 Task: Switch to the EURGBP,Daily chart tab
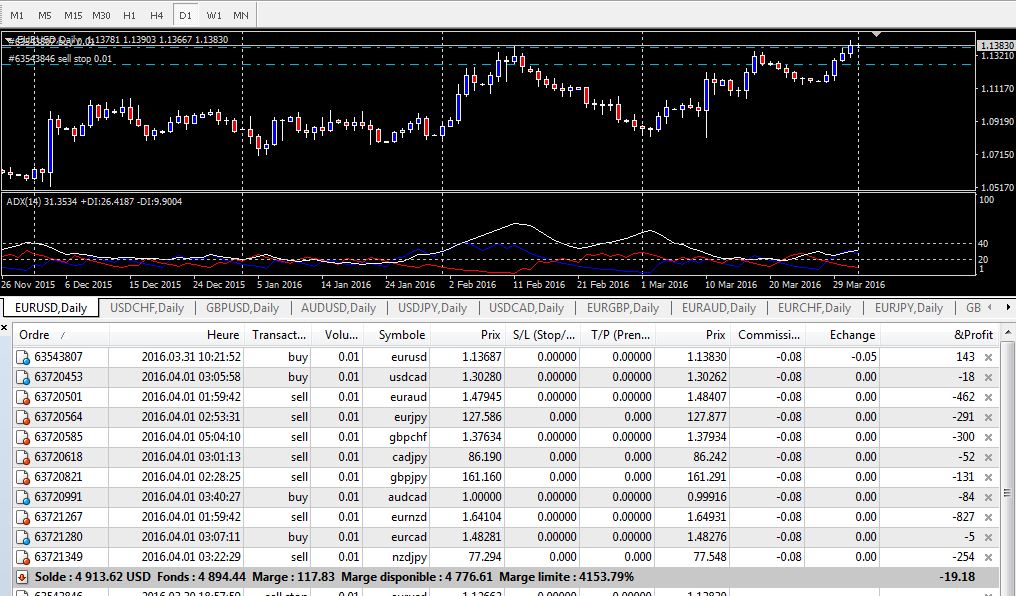pyautogui.click(x=623, y=308)
